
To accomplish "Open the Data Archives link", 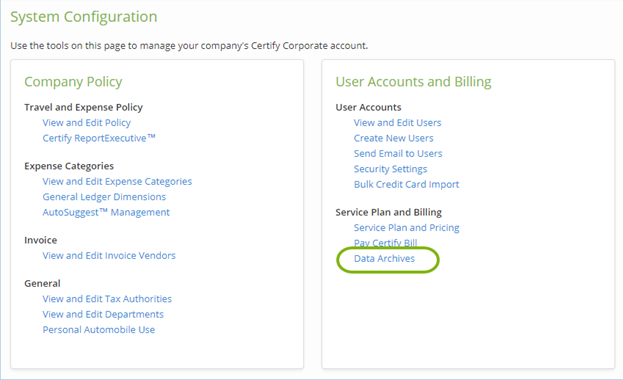I will (x=384, y=259).
